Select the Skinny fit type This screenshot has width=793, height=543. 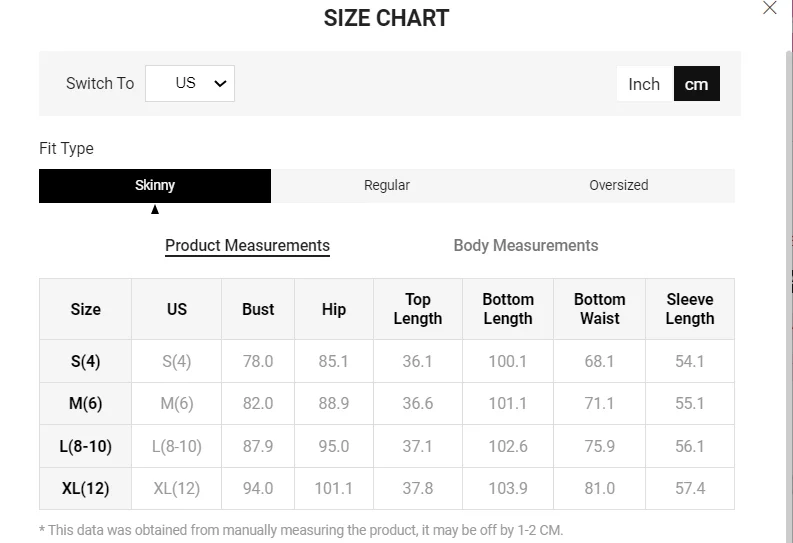tap(155, 185)
